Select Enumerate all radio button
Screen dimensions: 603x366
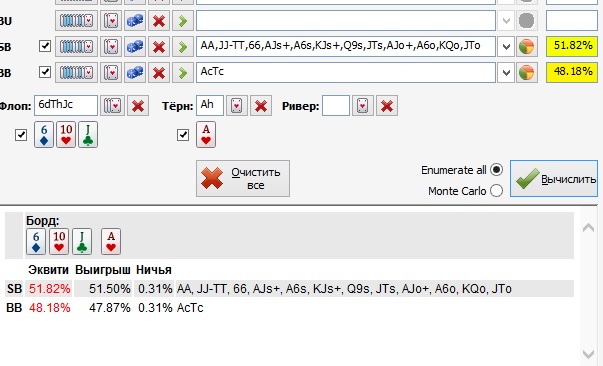496,170
